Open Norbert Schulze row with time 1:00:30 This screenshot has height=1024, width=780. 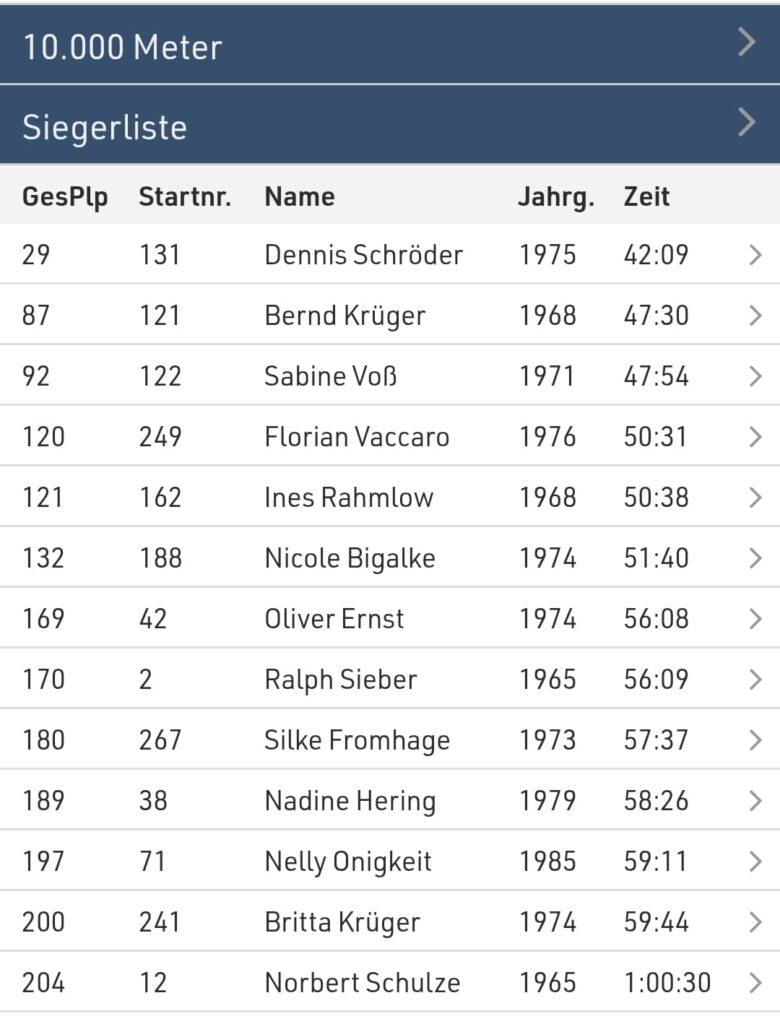[390, 983]
